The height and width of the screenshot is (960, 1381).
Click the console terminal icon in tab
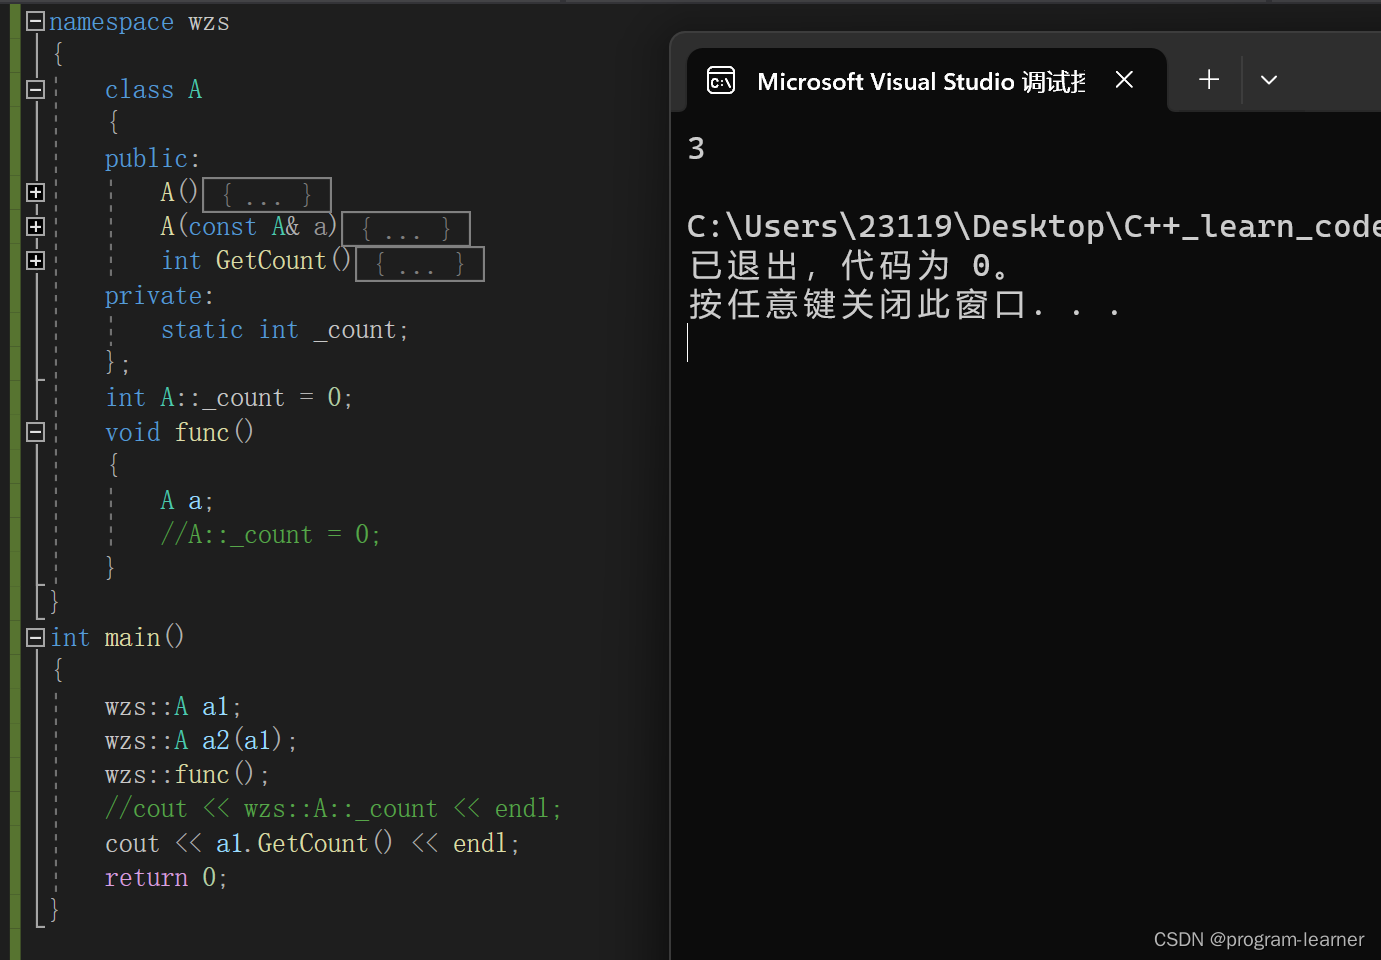(x=721, y=80)
